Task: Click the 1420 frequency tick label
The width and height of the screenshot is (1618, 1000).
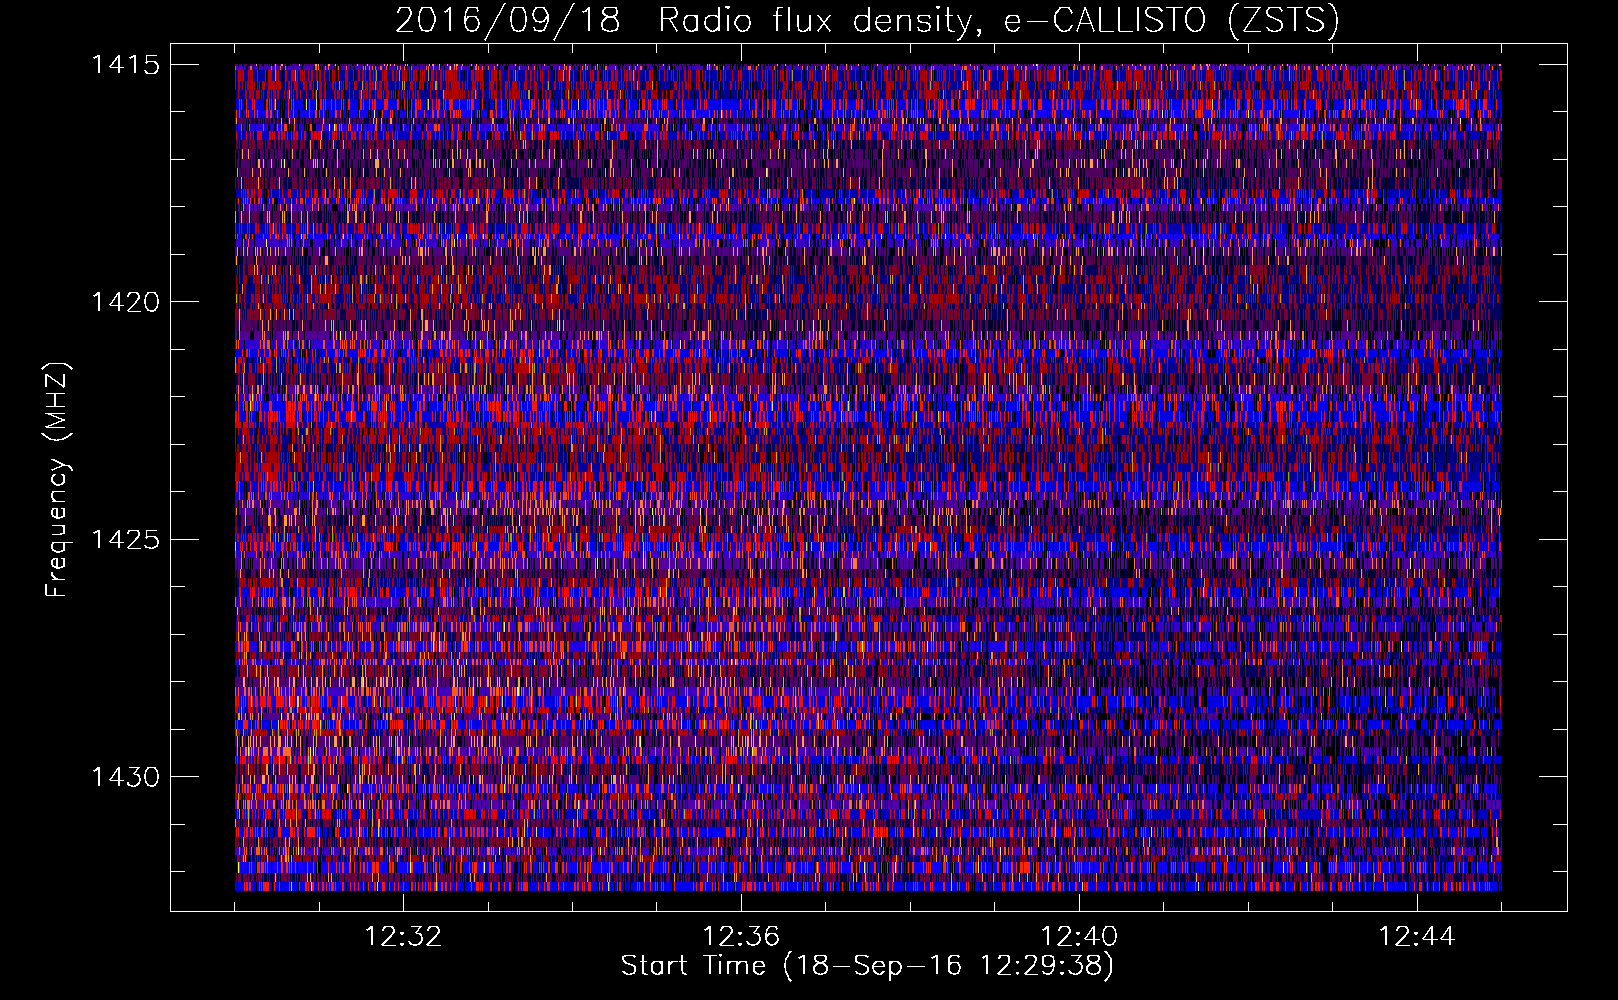Action: (124, 302)
